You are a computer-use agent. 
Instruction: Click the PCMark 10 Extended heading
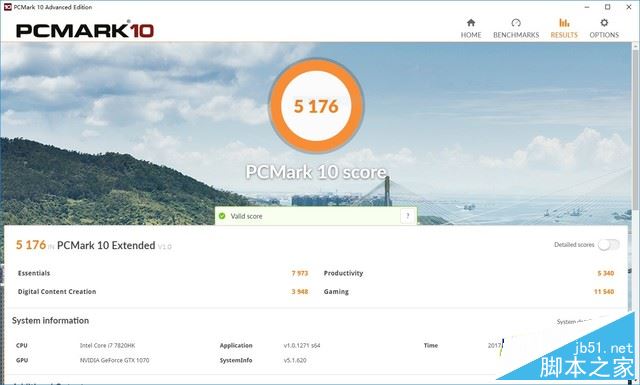tap(106, 245)
